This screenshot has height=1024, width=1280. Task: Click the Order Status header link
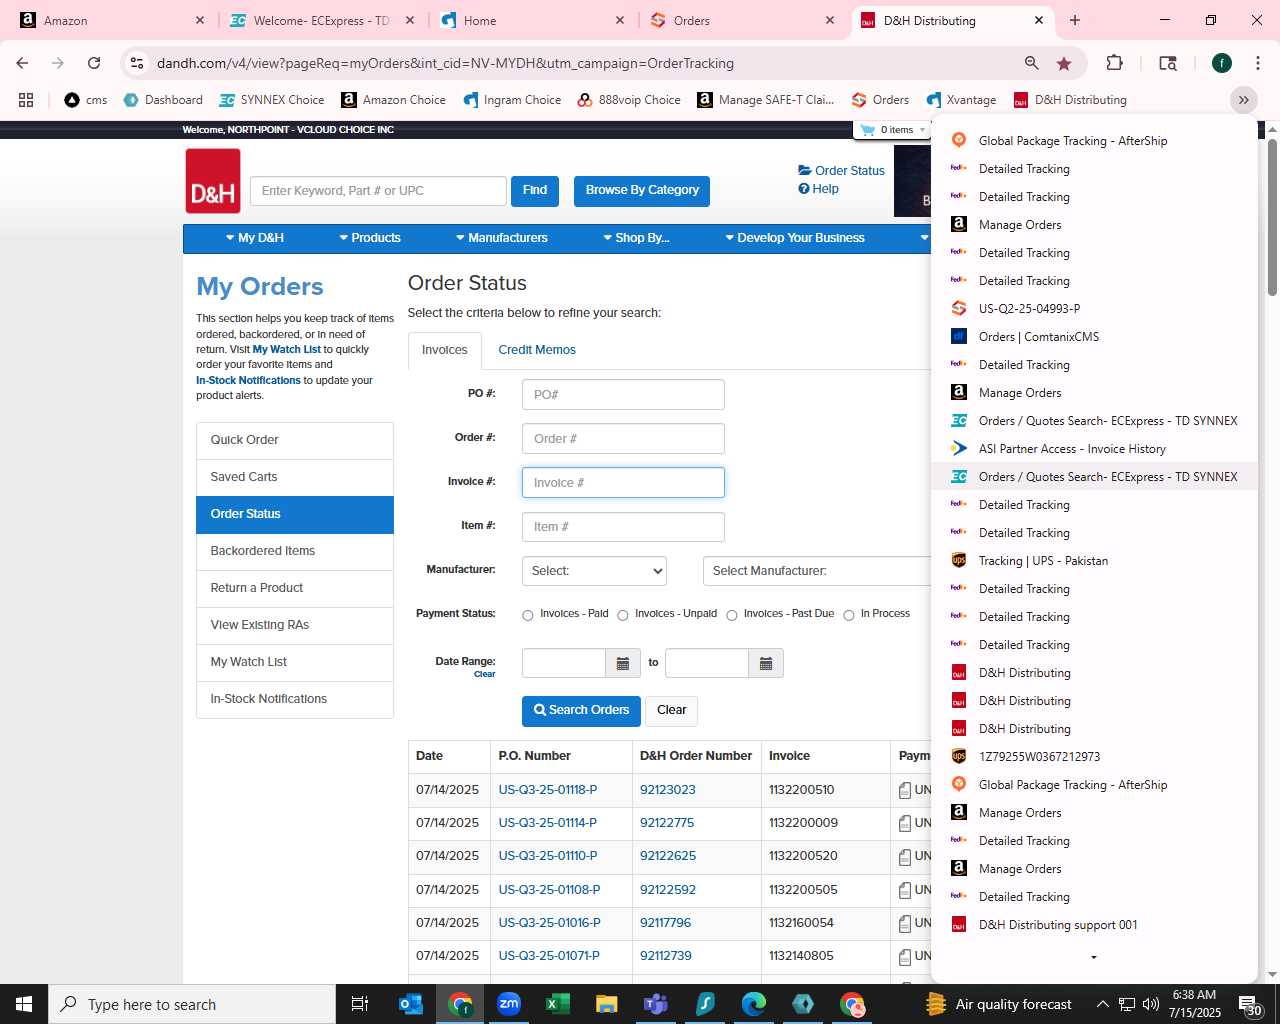click(841, 171)
